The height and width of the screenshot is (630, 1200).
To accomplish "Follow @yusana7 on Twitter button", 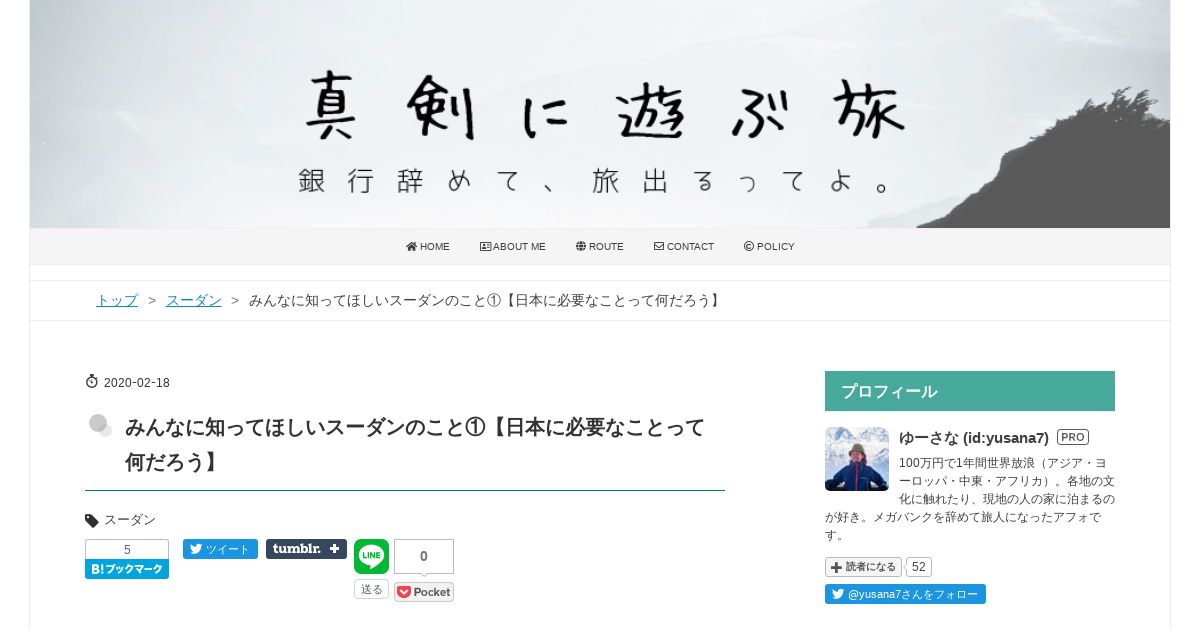I will coord(905,594).
